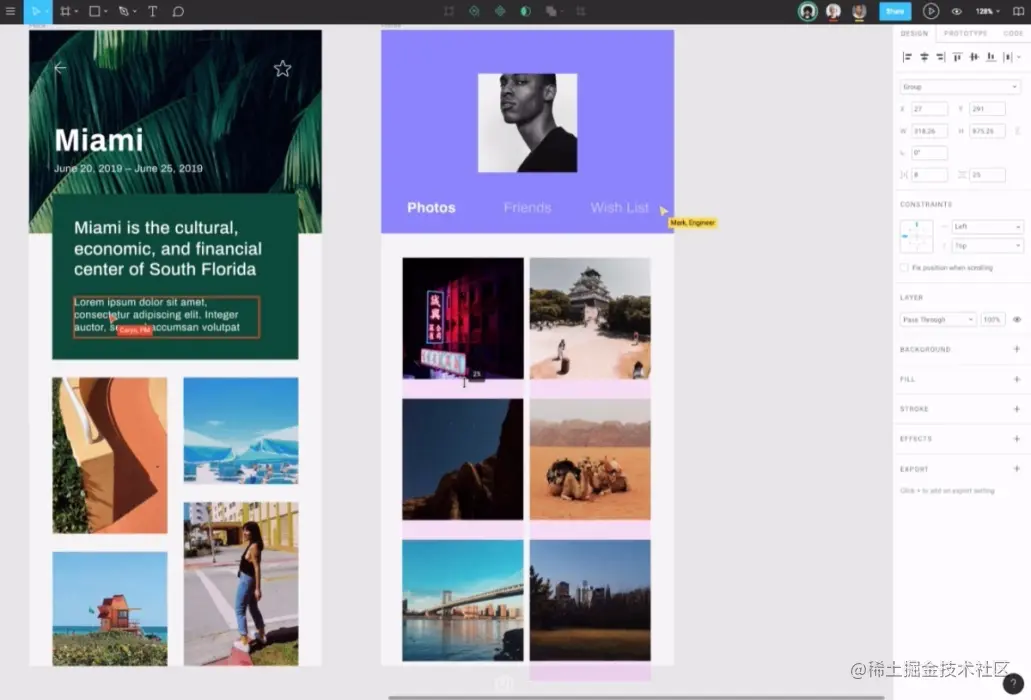Select the Pen tool
This screenshot has width=1031, height=700.
click(124, 11)
